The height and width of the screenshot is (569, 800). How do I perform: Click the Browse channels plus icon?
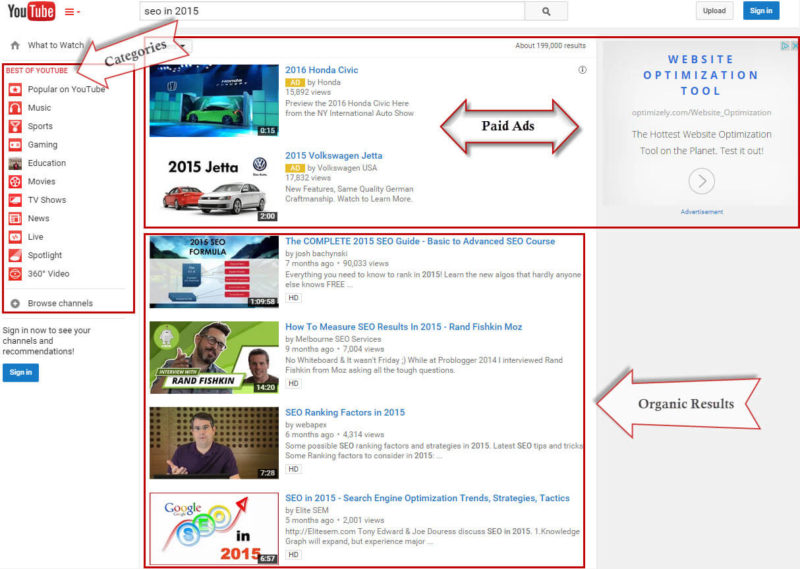(x=15, y=303)
